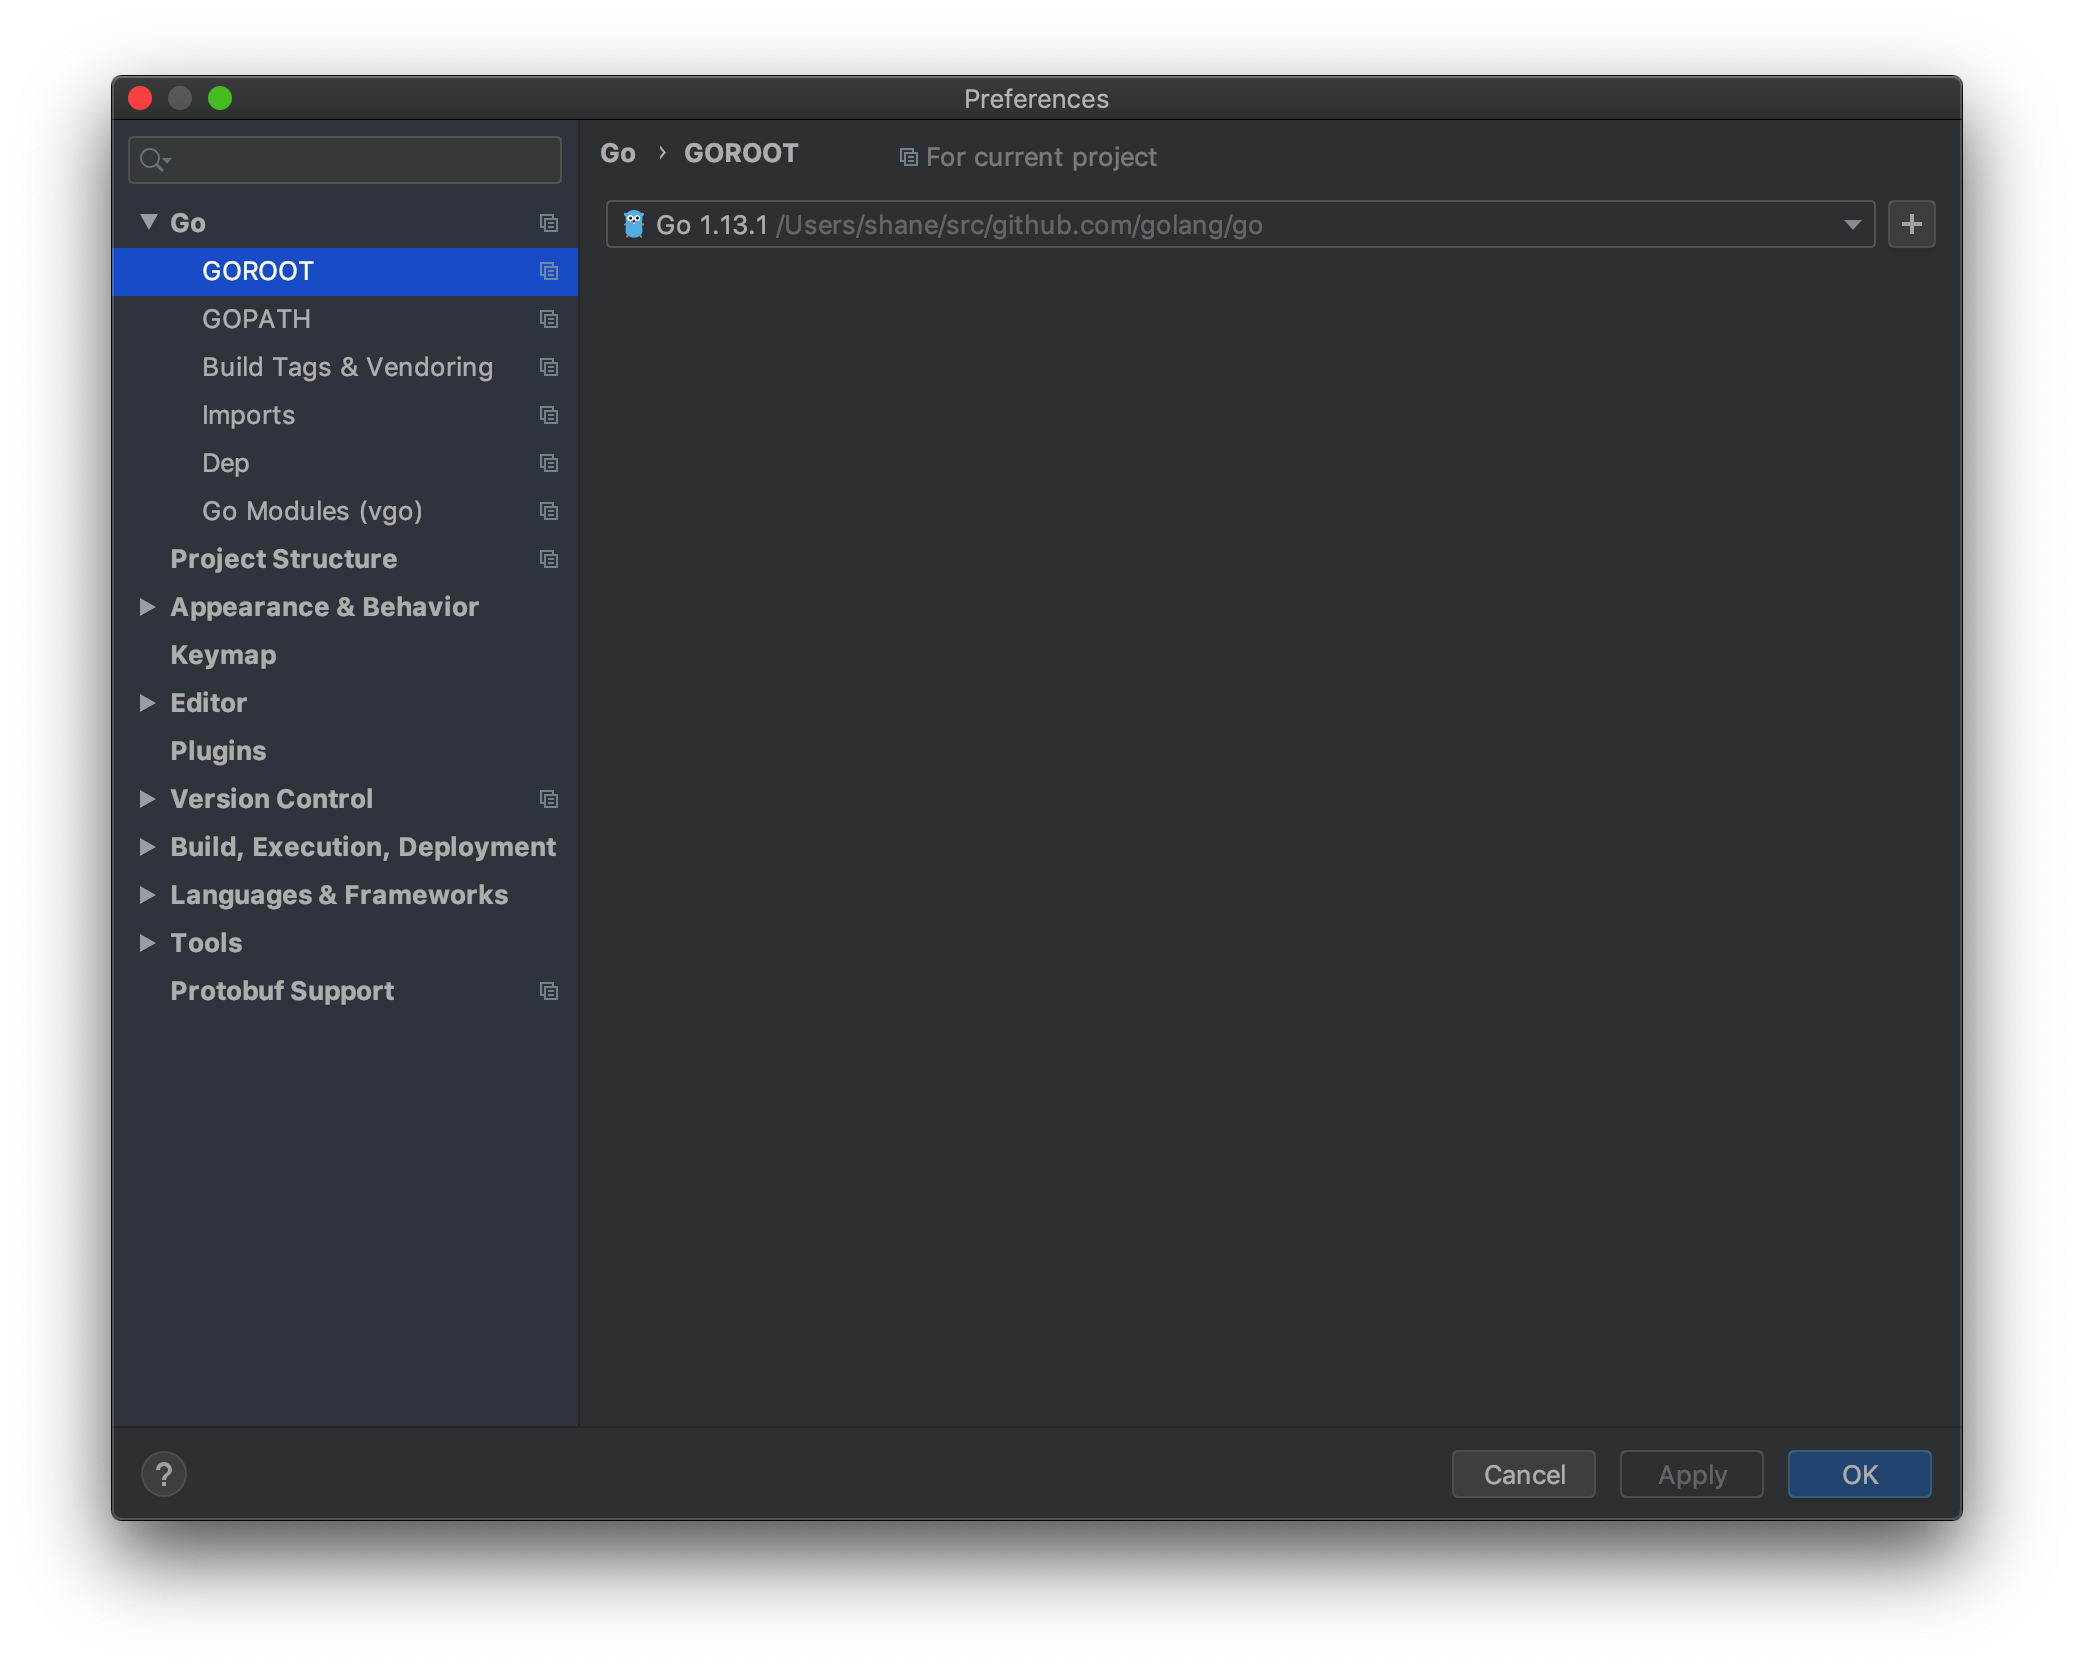
Task: Expand the Editor settings group
Action: point(147,703)
